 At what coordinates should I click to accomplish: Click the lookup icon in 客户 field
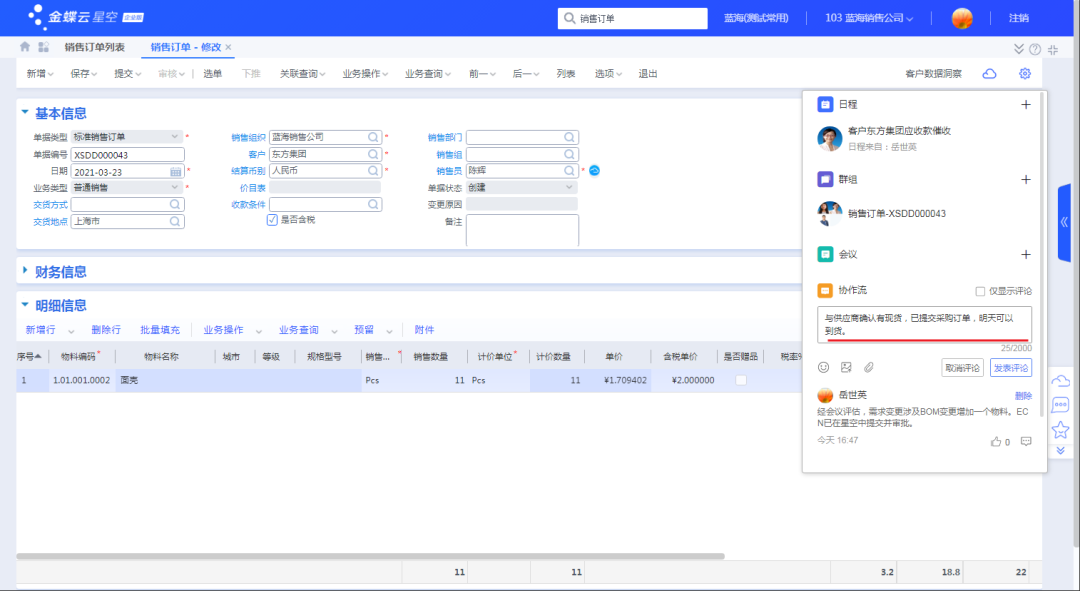point(373,154)
